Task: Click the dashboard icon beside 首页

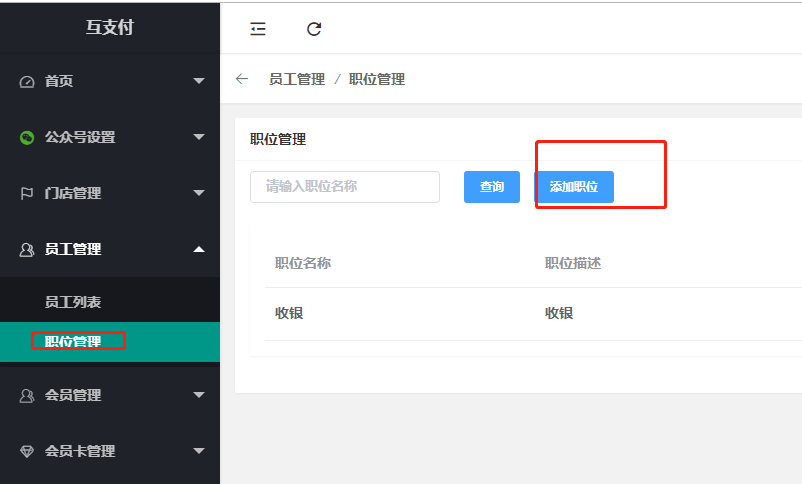Action: (x=27, y=81)
